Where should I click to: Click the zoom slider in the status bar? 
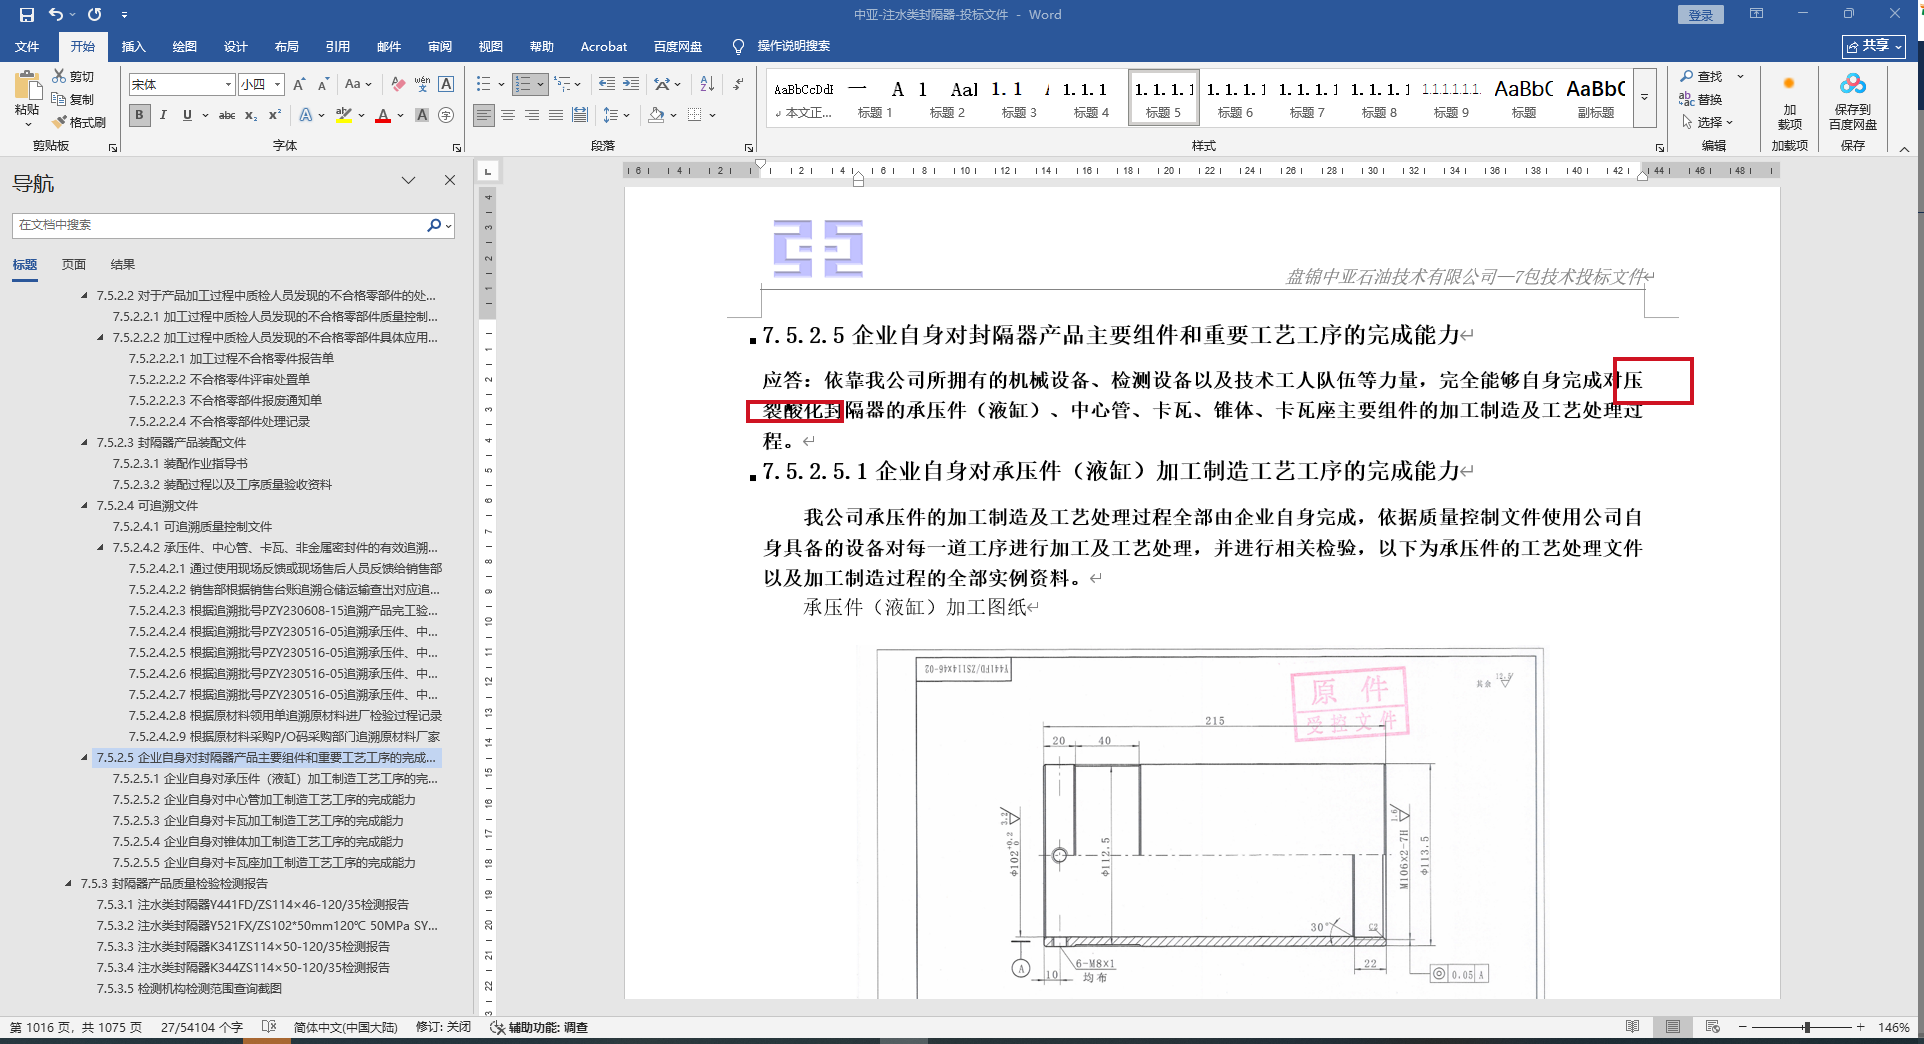(1806, 1027)
